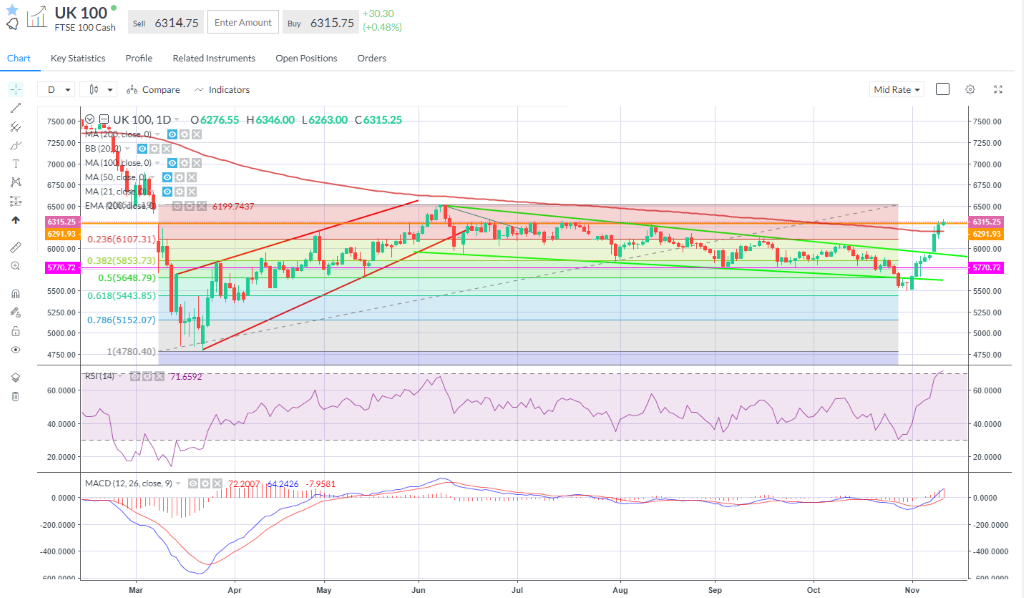Screen dimensions: 1024x598
Task: Open the object tree layers icon
Action: coord(16,377)
